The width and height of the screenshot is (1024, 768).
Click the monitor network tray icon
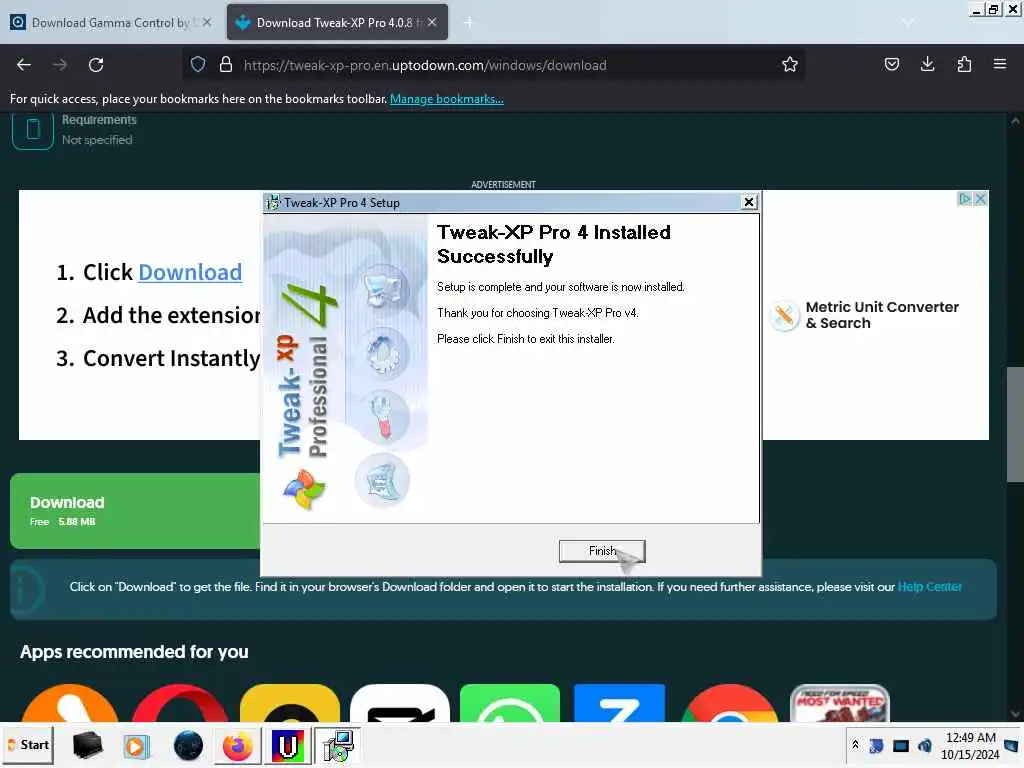901,745
